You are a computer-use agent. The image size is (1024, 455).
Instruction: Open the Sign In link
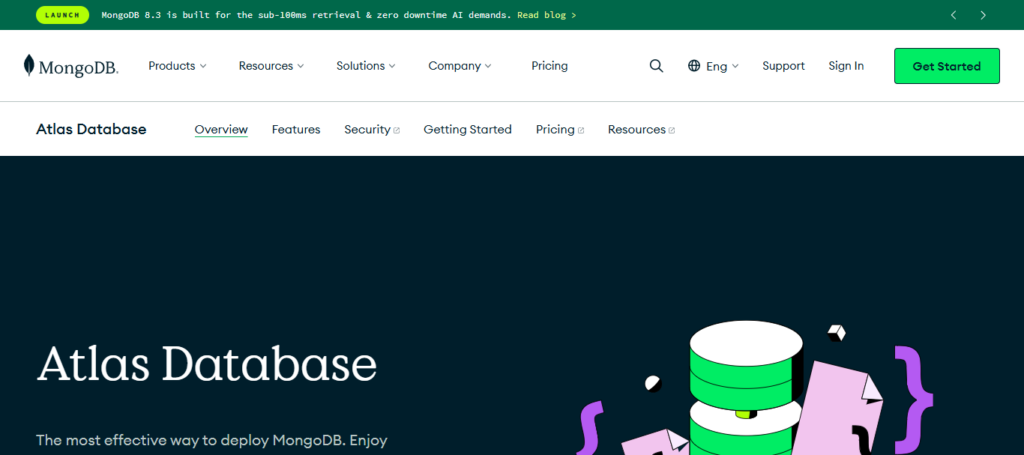[846, 66]
